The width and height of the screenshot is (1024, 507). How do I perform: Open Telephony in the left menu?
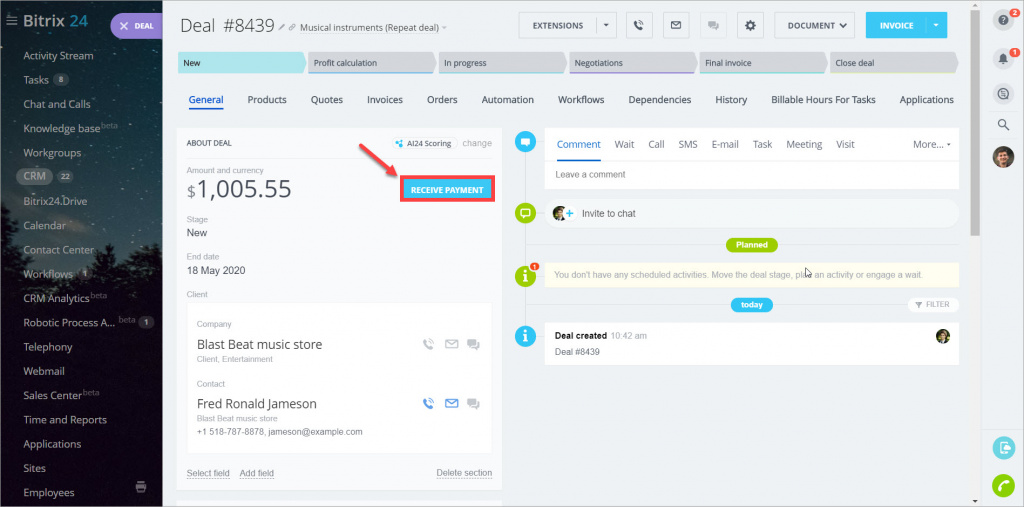[48, 347]
